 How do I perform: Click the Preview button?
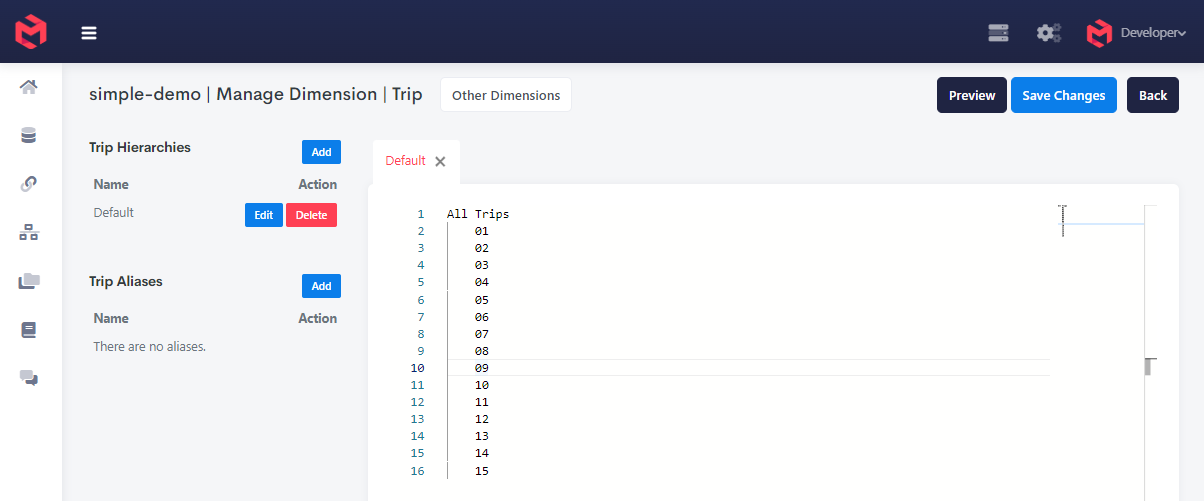click(x=972, y=95)
